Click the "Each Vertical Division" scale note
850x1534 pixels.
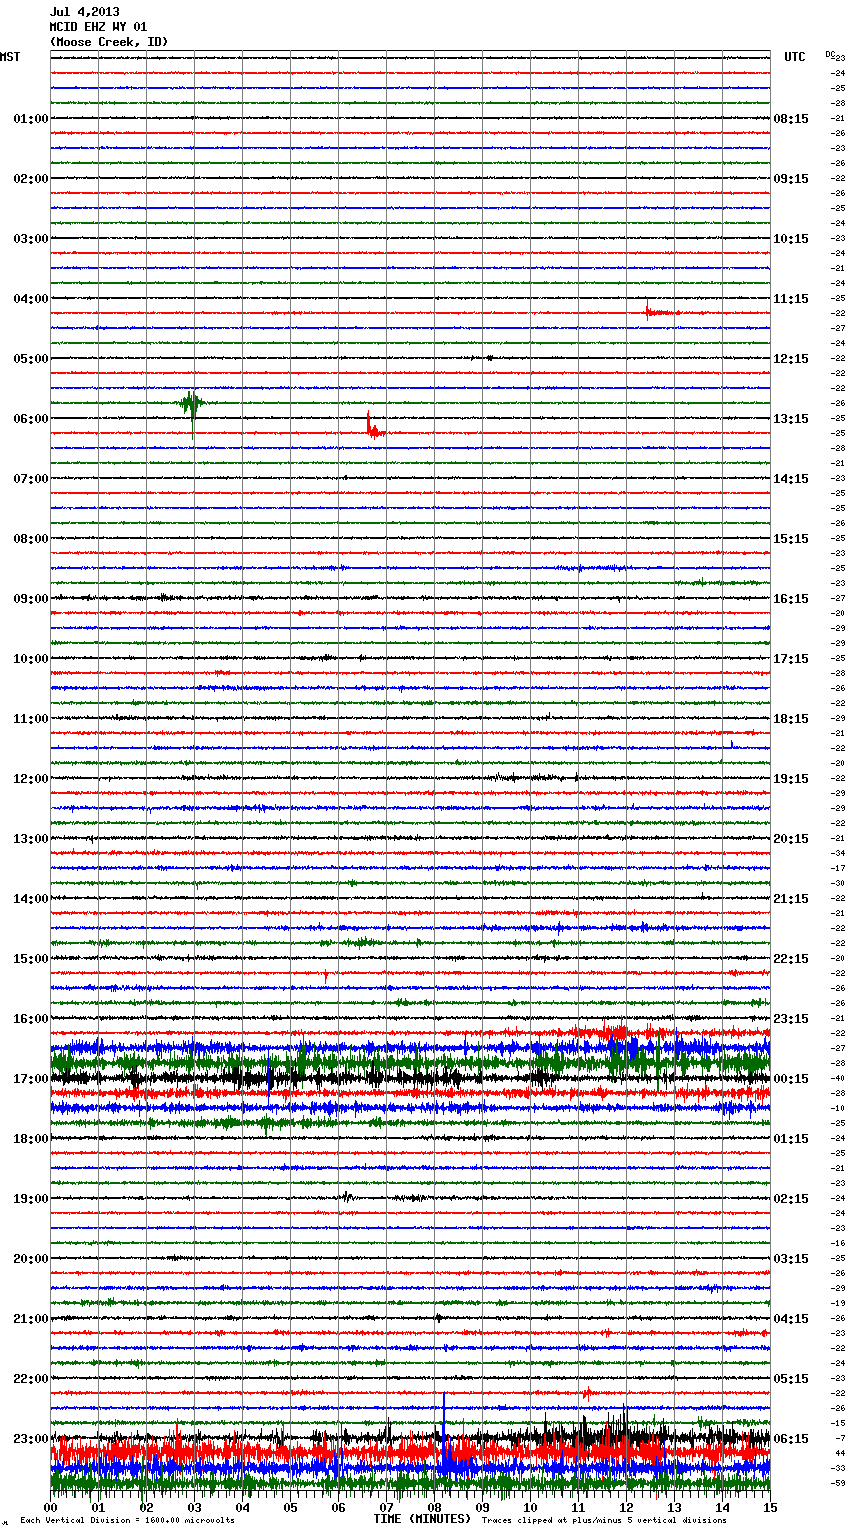pos(127,1520)
